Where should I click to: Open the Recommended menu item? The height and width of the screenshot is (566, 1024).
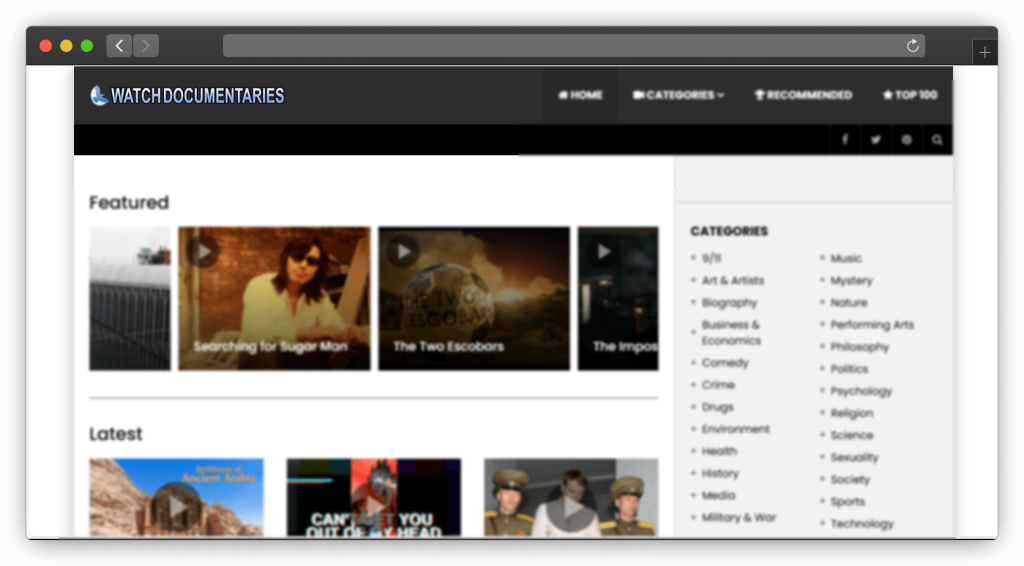803,95
